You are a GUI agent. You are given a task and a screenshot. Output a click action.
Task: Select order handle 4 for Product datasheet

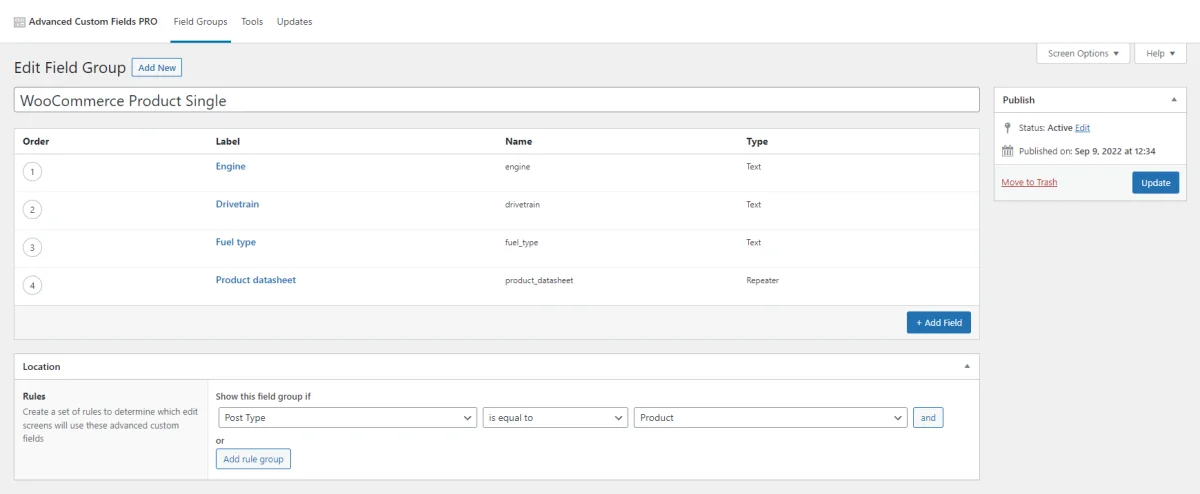coord(33,286)
